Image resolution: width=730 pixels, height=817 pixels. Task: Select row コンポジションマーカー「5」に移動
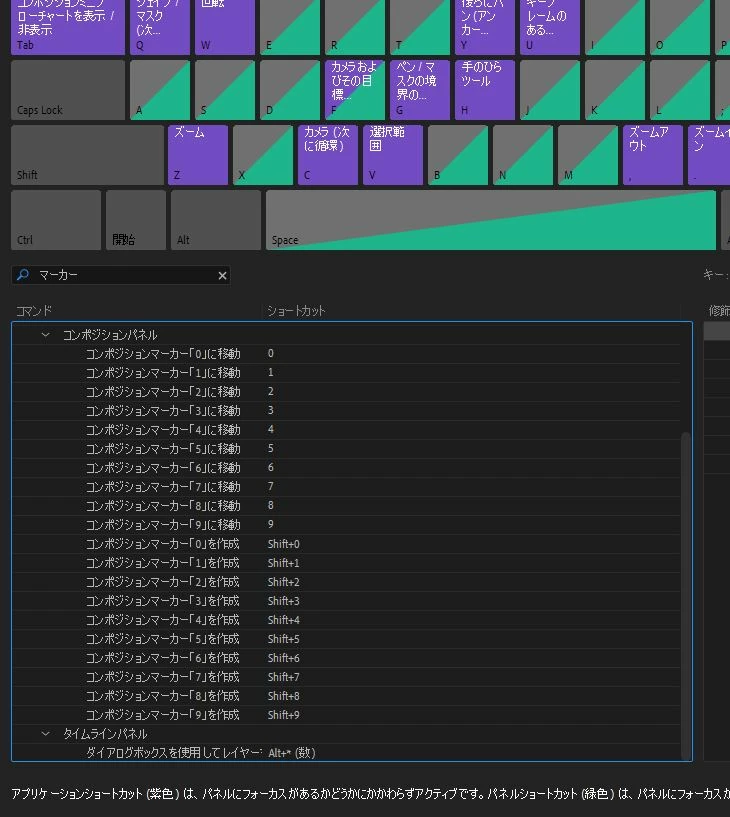[347, 449]
